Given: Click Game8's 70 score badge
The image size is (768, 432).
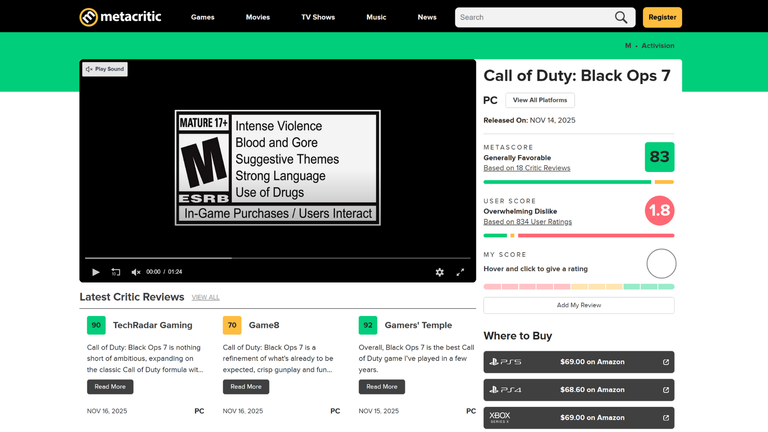Looking at the screenshot, I should tap(232, 325).
